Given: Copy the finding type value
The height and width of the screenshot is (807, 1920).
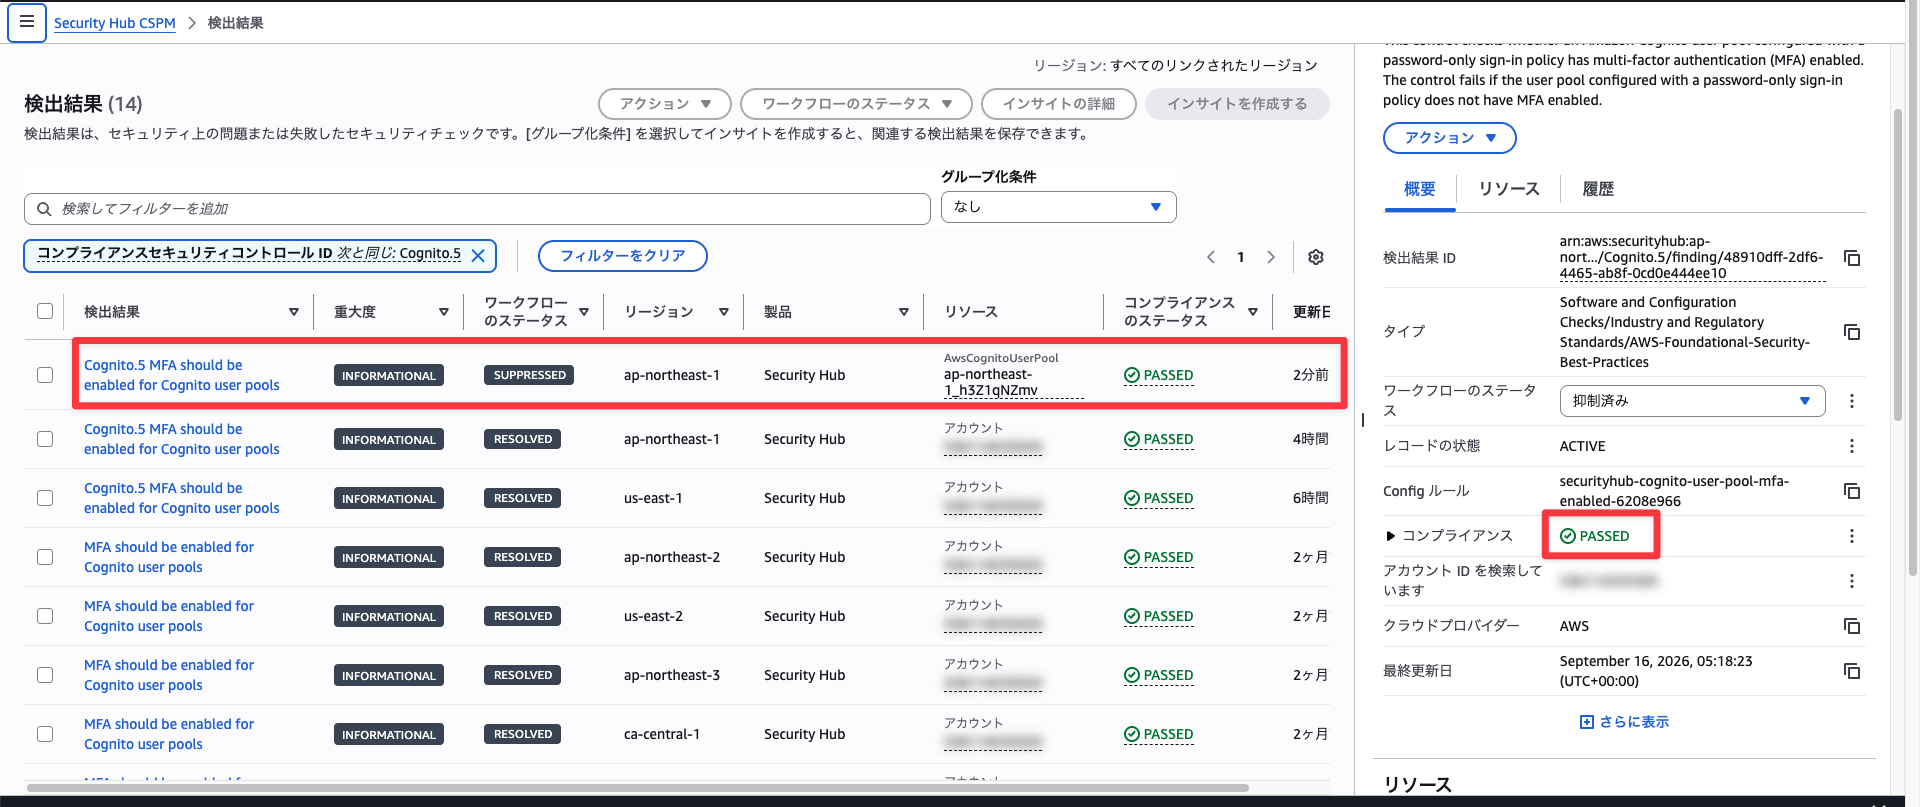Looking at the screenshot, I should tap(1852, 332).
